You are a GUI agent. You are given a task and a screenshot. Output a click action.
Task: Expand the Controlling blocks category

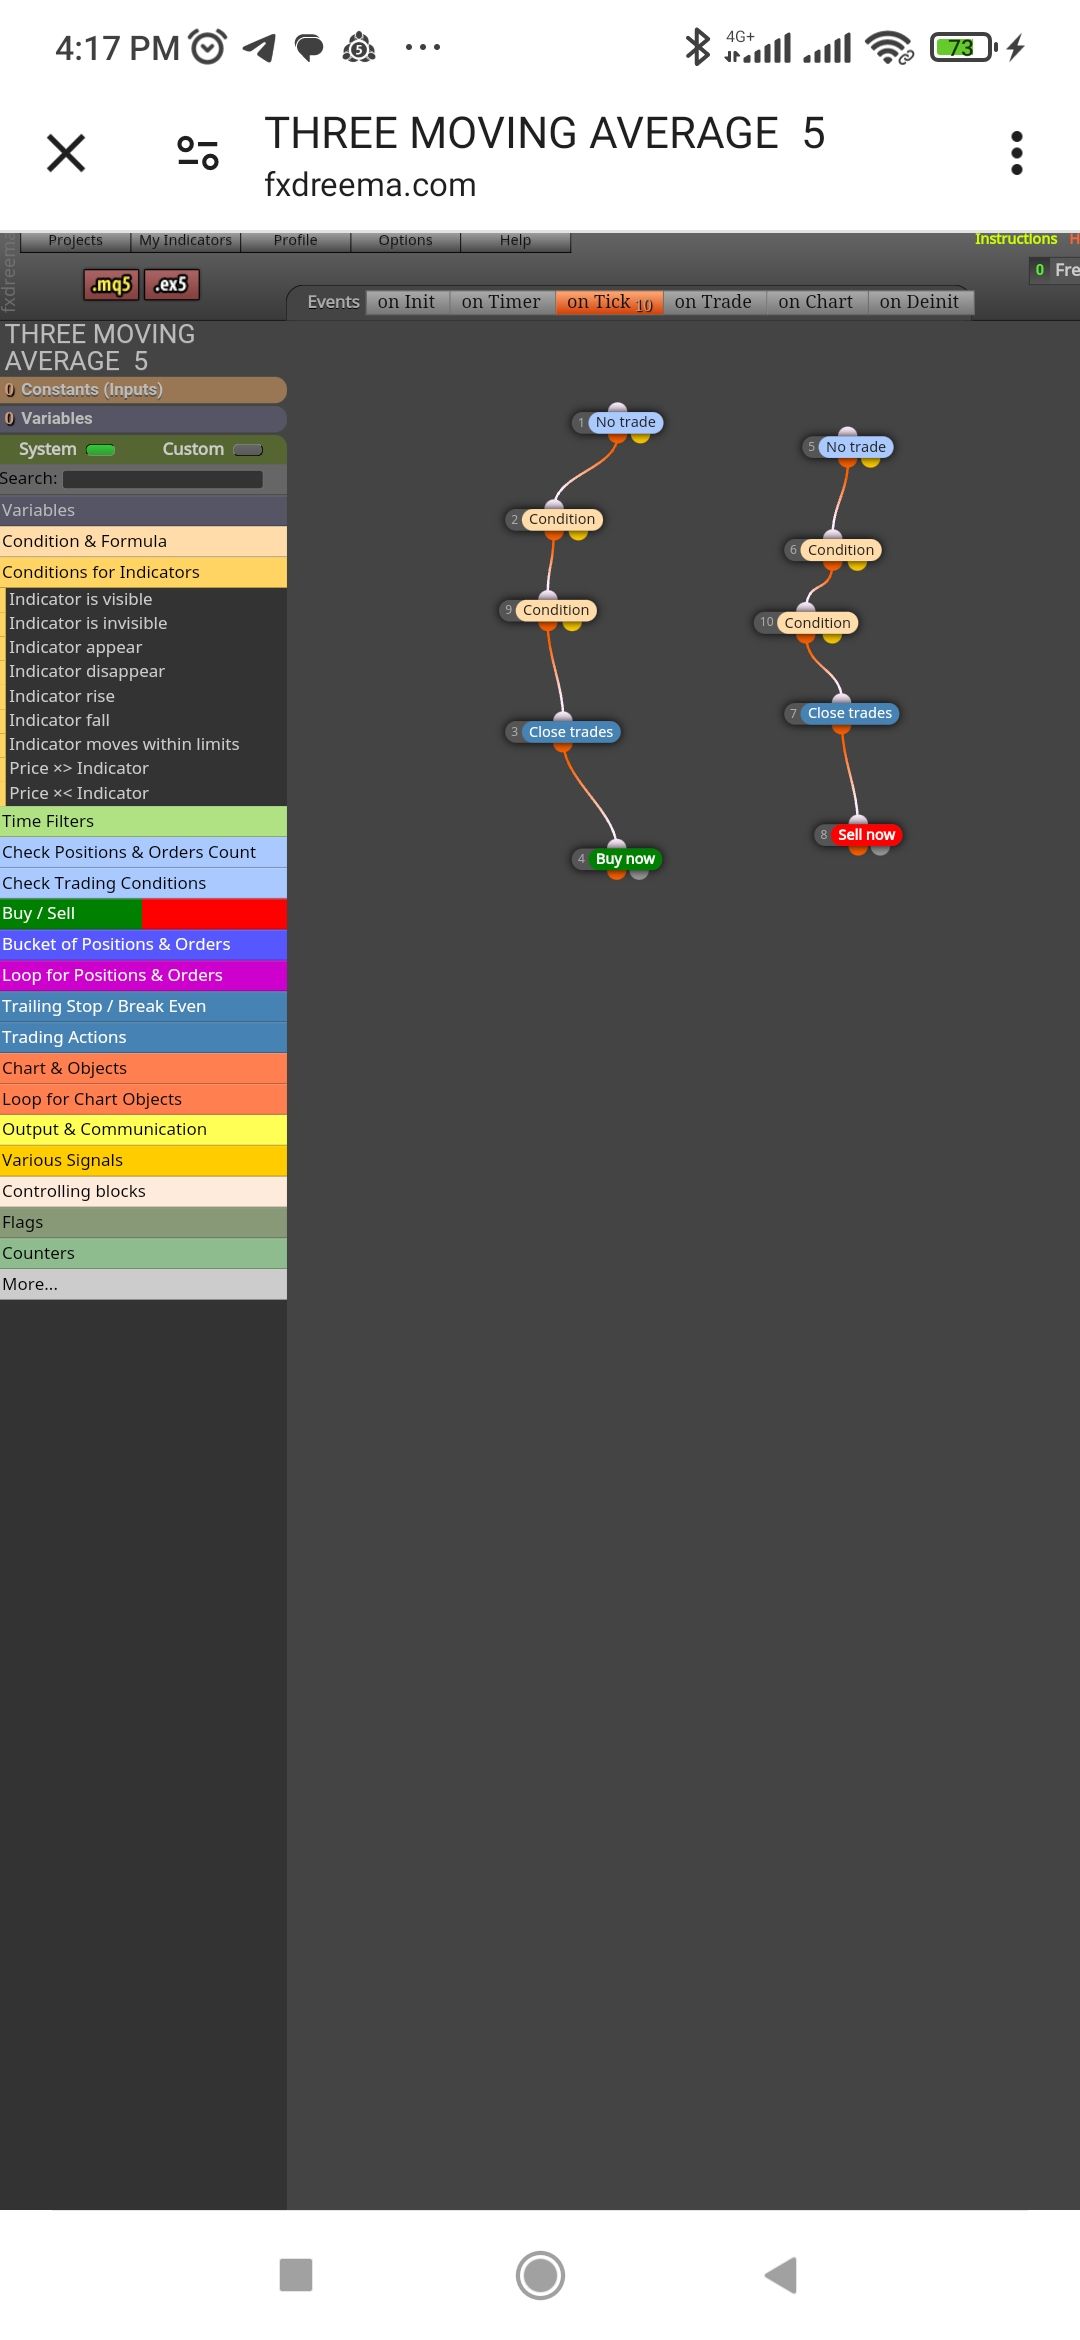[x=143, y=1191]
